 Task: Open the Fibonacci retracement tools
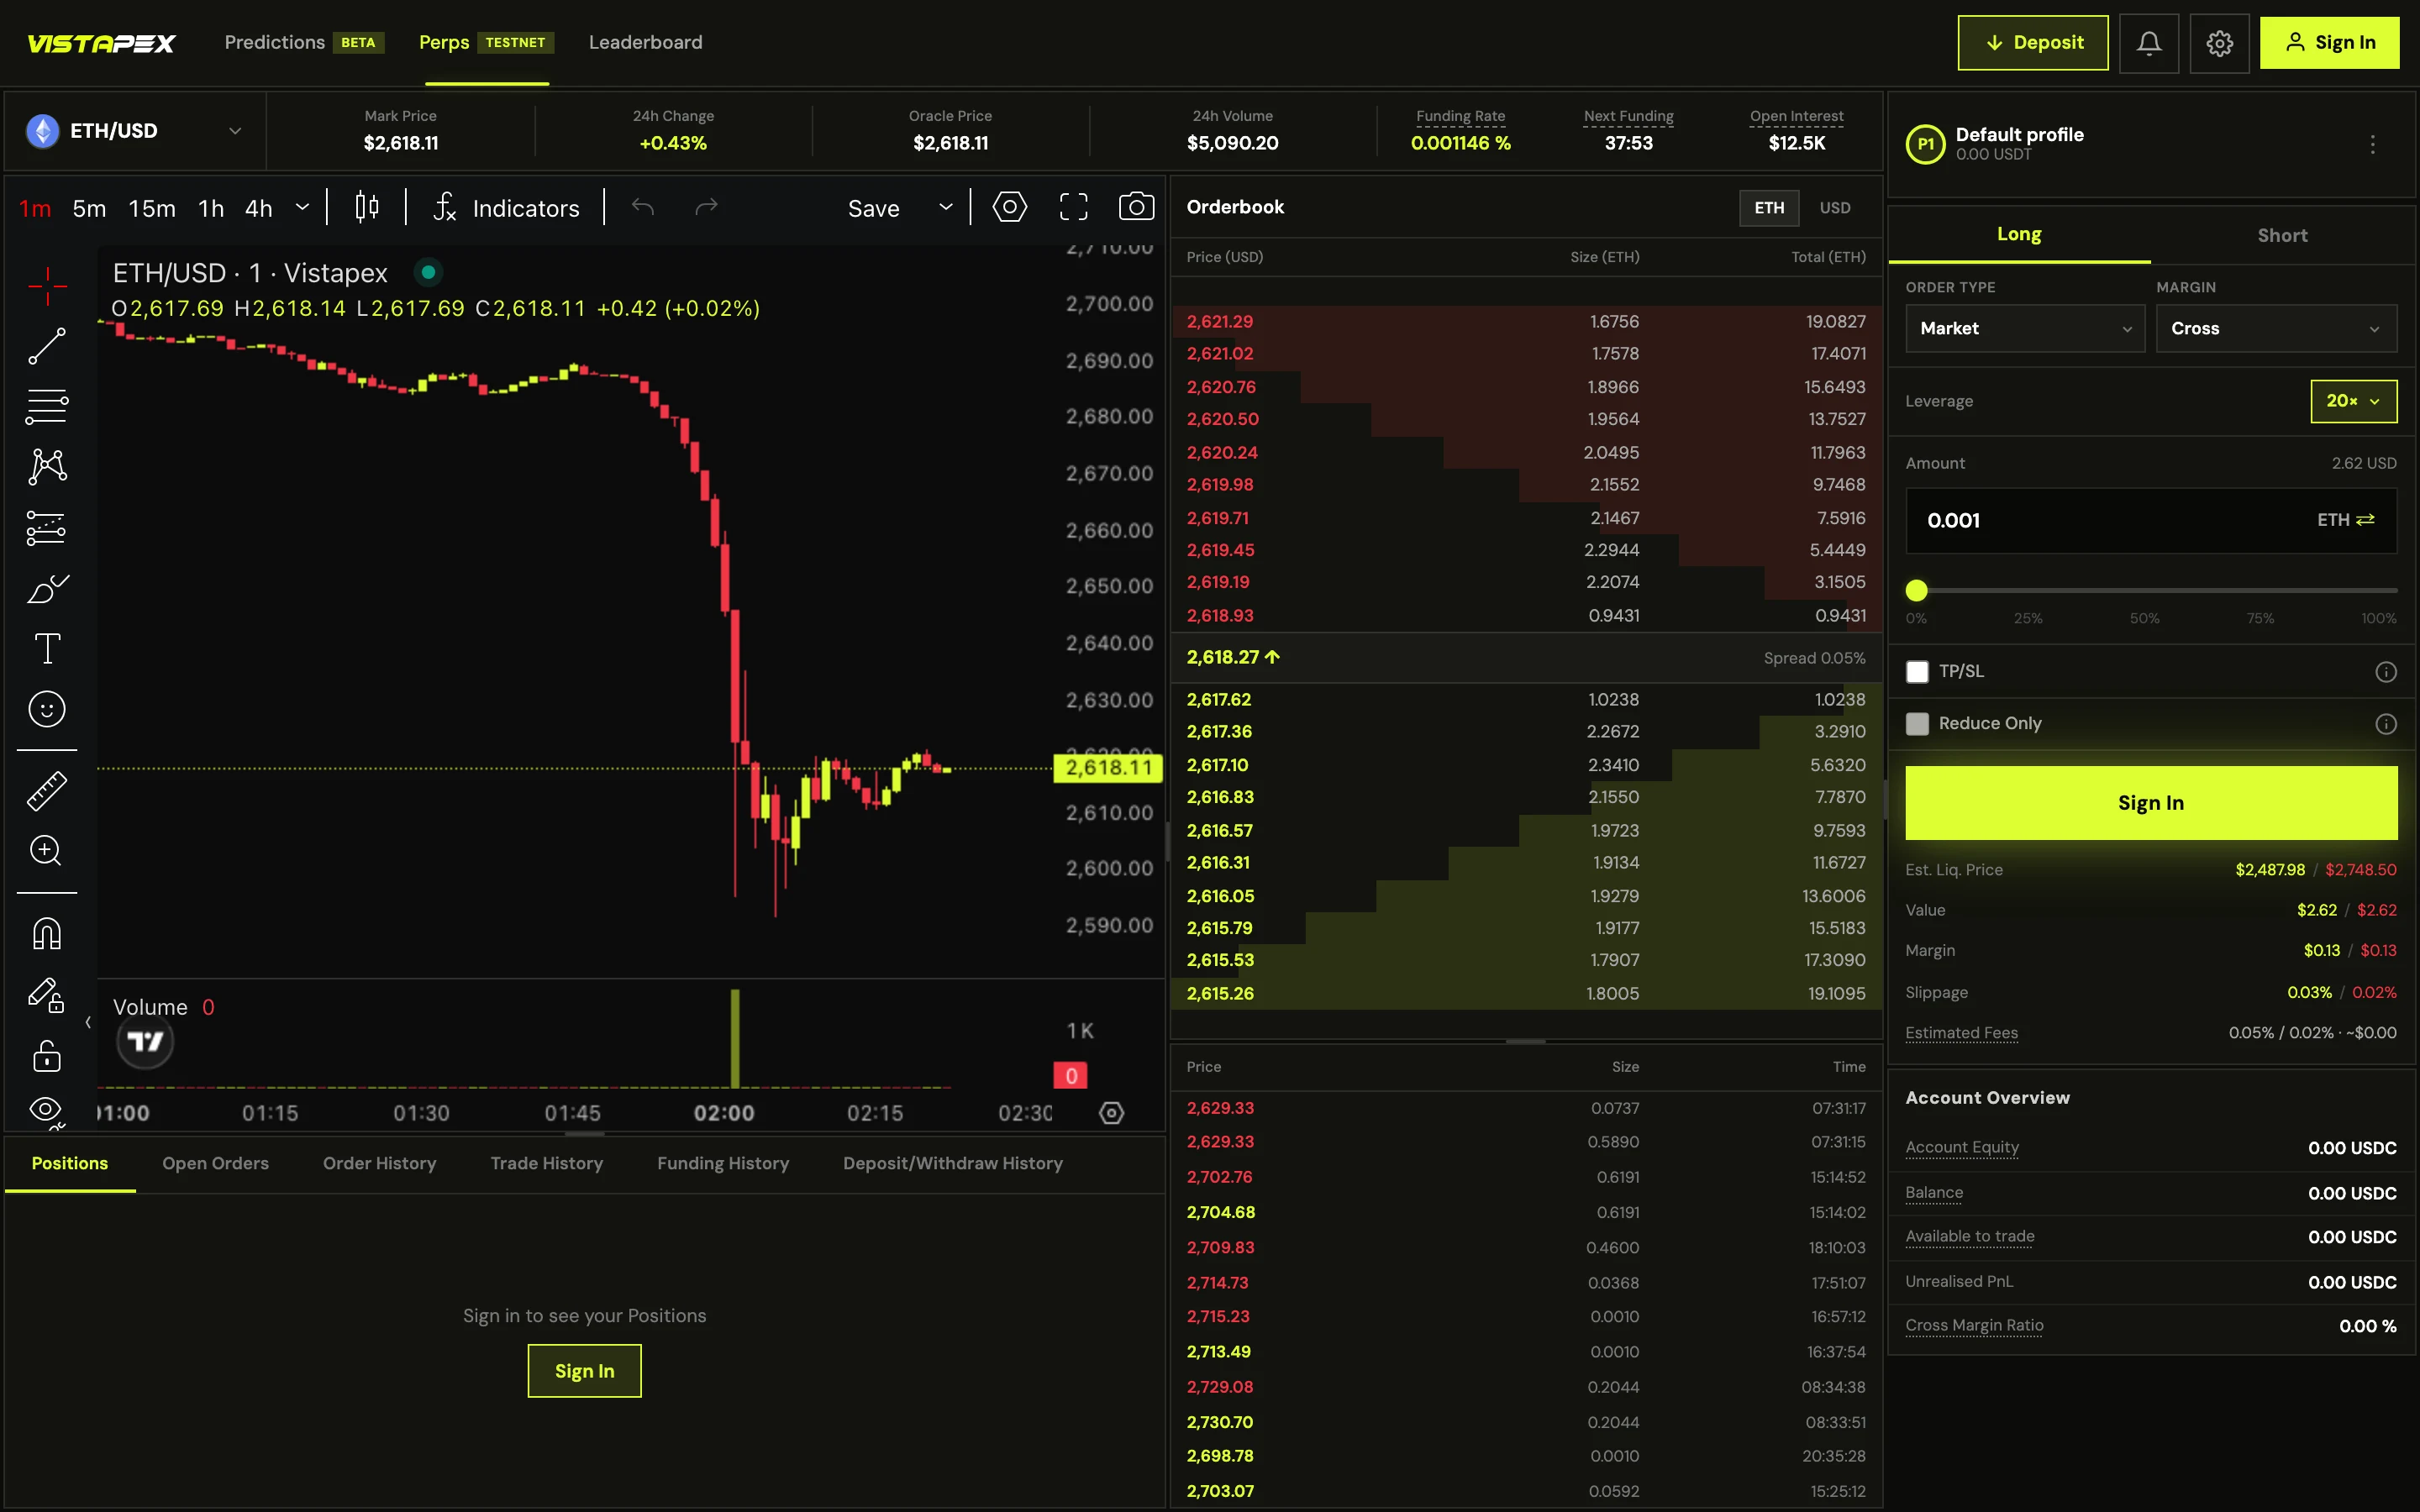(x=47, y=407)
